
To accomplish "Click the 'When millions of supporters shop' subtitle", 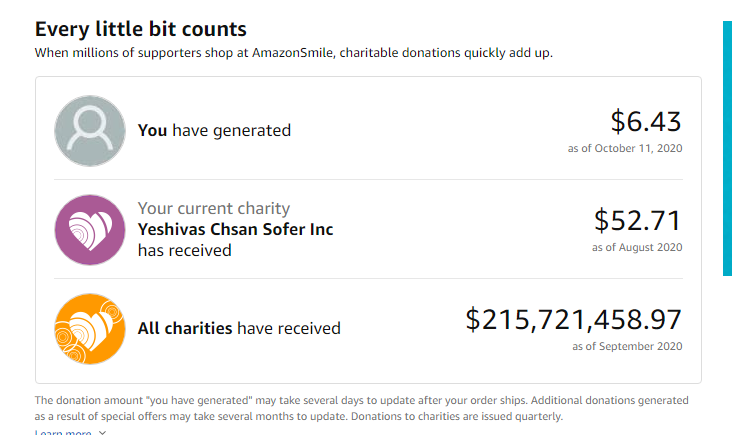I will tap(293, 52).
